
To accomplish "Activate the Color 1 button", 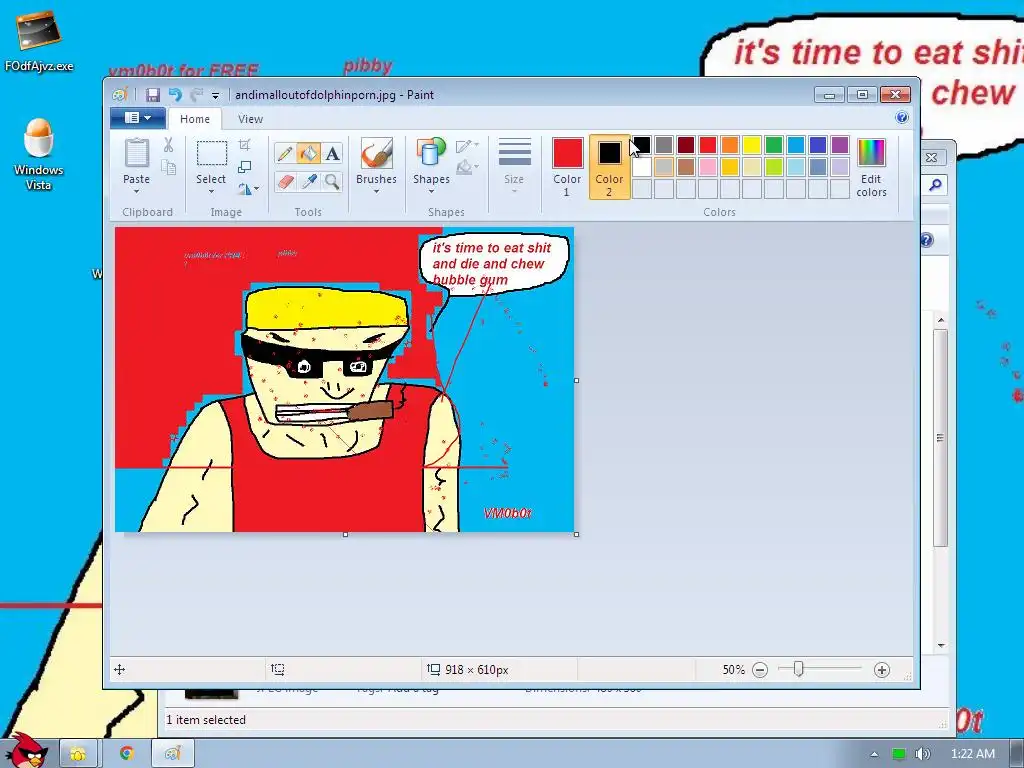I will click(x=567, y=167).
